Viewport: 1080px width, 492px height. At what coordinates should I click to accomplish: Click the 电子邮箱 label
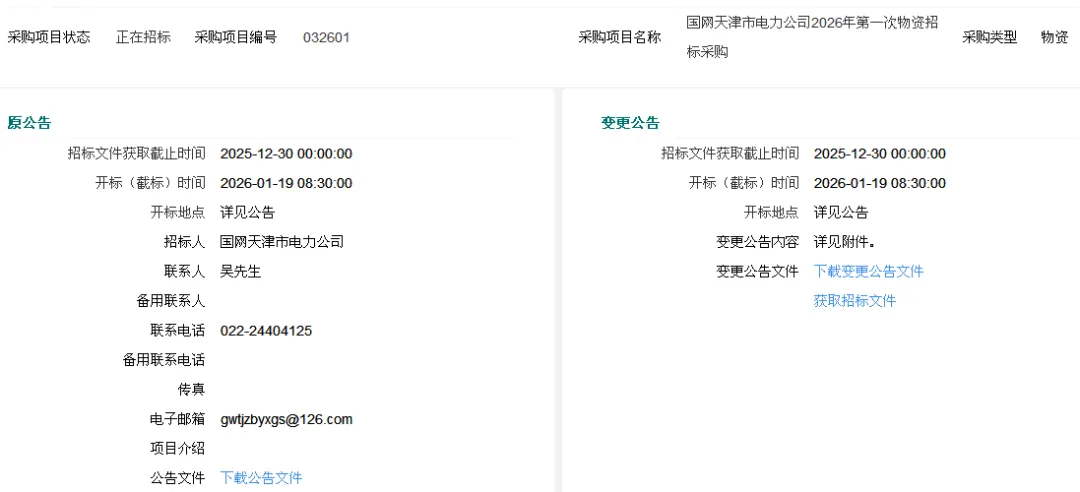[178, 419]
